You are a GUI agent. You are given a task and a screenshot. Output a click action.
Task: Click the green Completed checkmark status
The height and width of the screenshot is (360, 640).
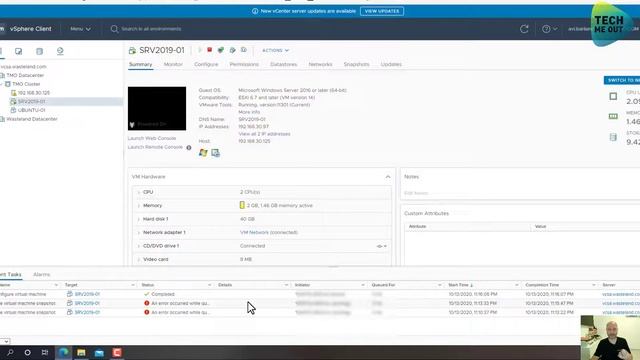point(147,294)
